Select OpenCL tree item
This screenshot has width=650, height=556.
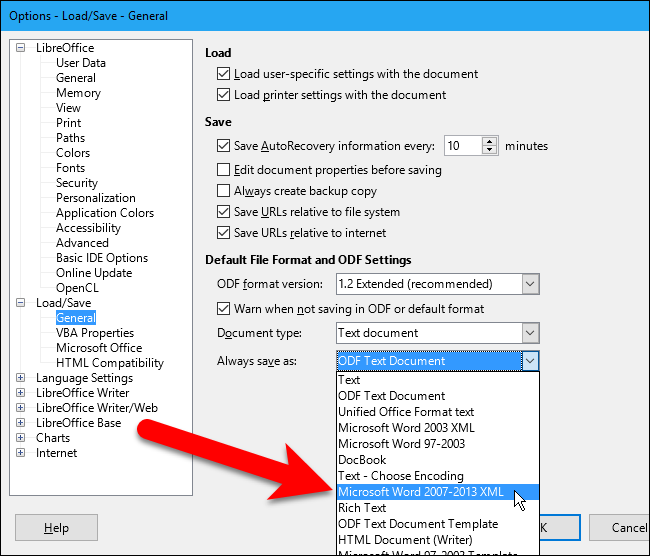tap(78, 288)
